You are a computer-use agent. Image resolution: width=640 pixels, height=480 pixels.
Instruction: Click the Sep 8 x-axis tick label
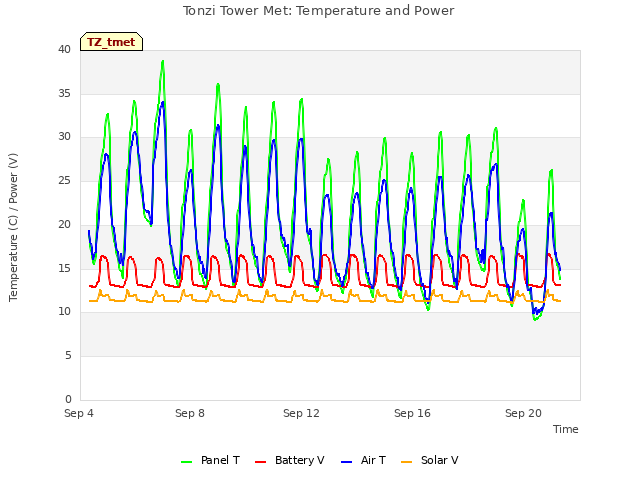[x=190, y=413]
